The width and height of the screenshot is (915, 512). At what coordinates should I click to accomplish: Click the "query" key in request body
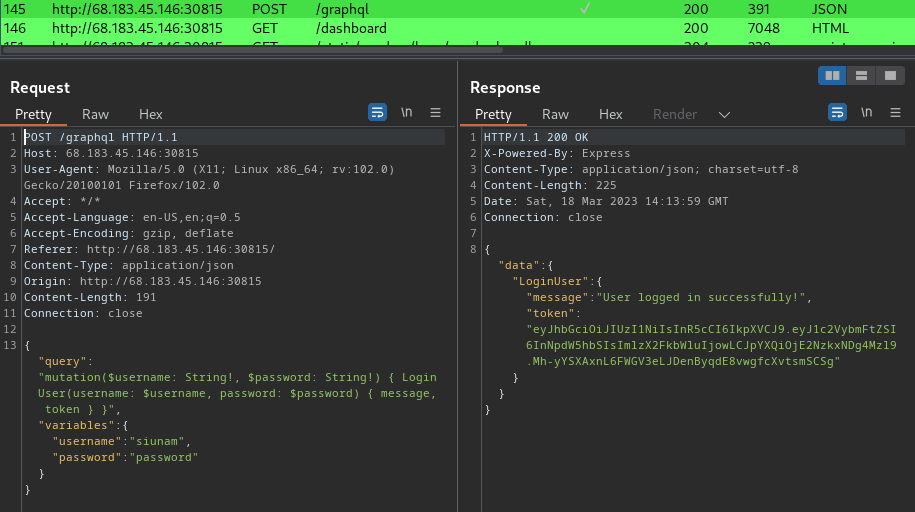pyautogui.click(x=62, y=361)
